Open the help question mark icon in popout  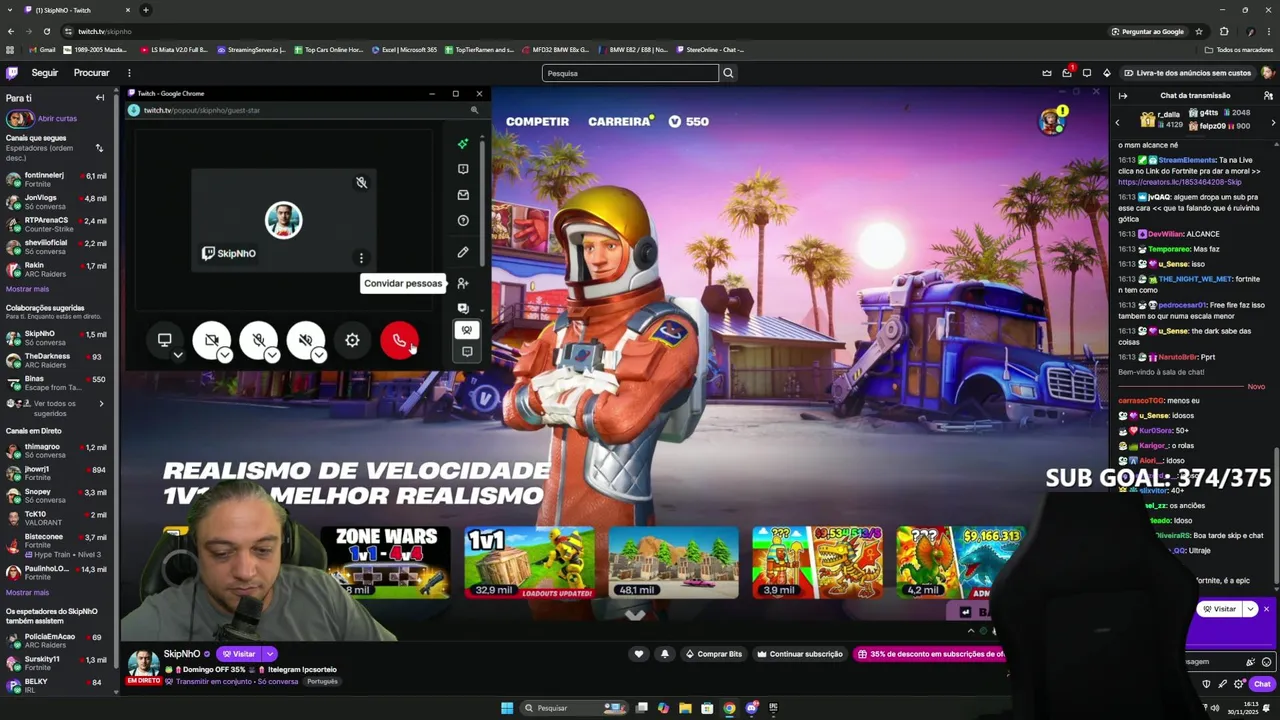click(x=463, y=221)
